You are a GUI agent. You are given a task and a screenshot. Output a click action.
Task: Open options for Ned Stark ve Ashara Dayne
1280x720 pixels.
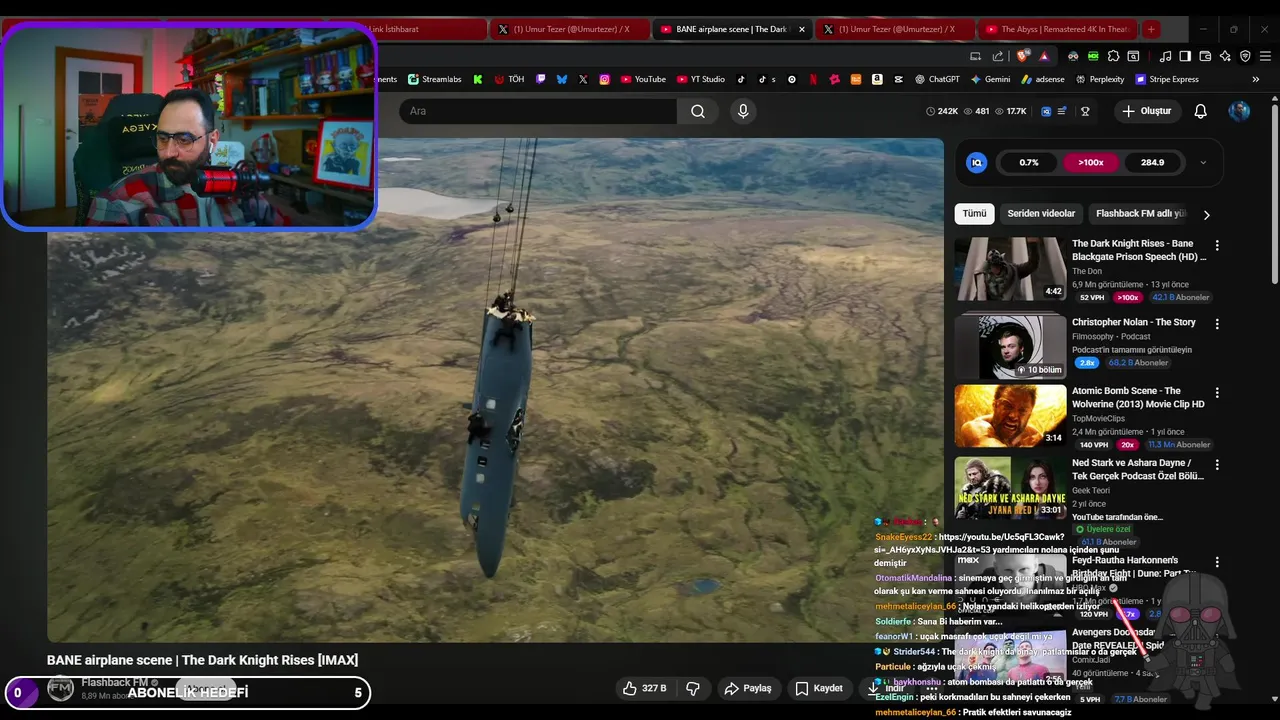pyautogui.click(x=1217, y=465)
